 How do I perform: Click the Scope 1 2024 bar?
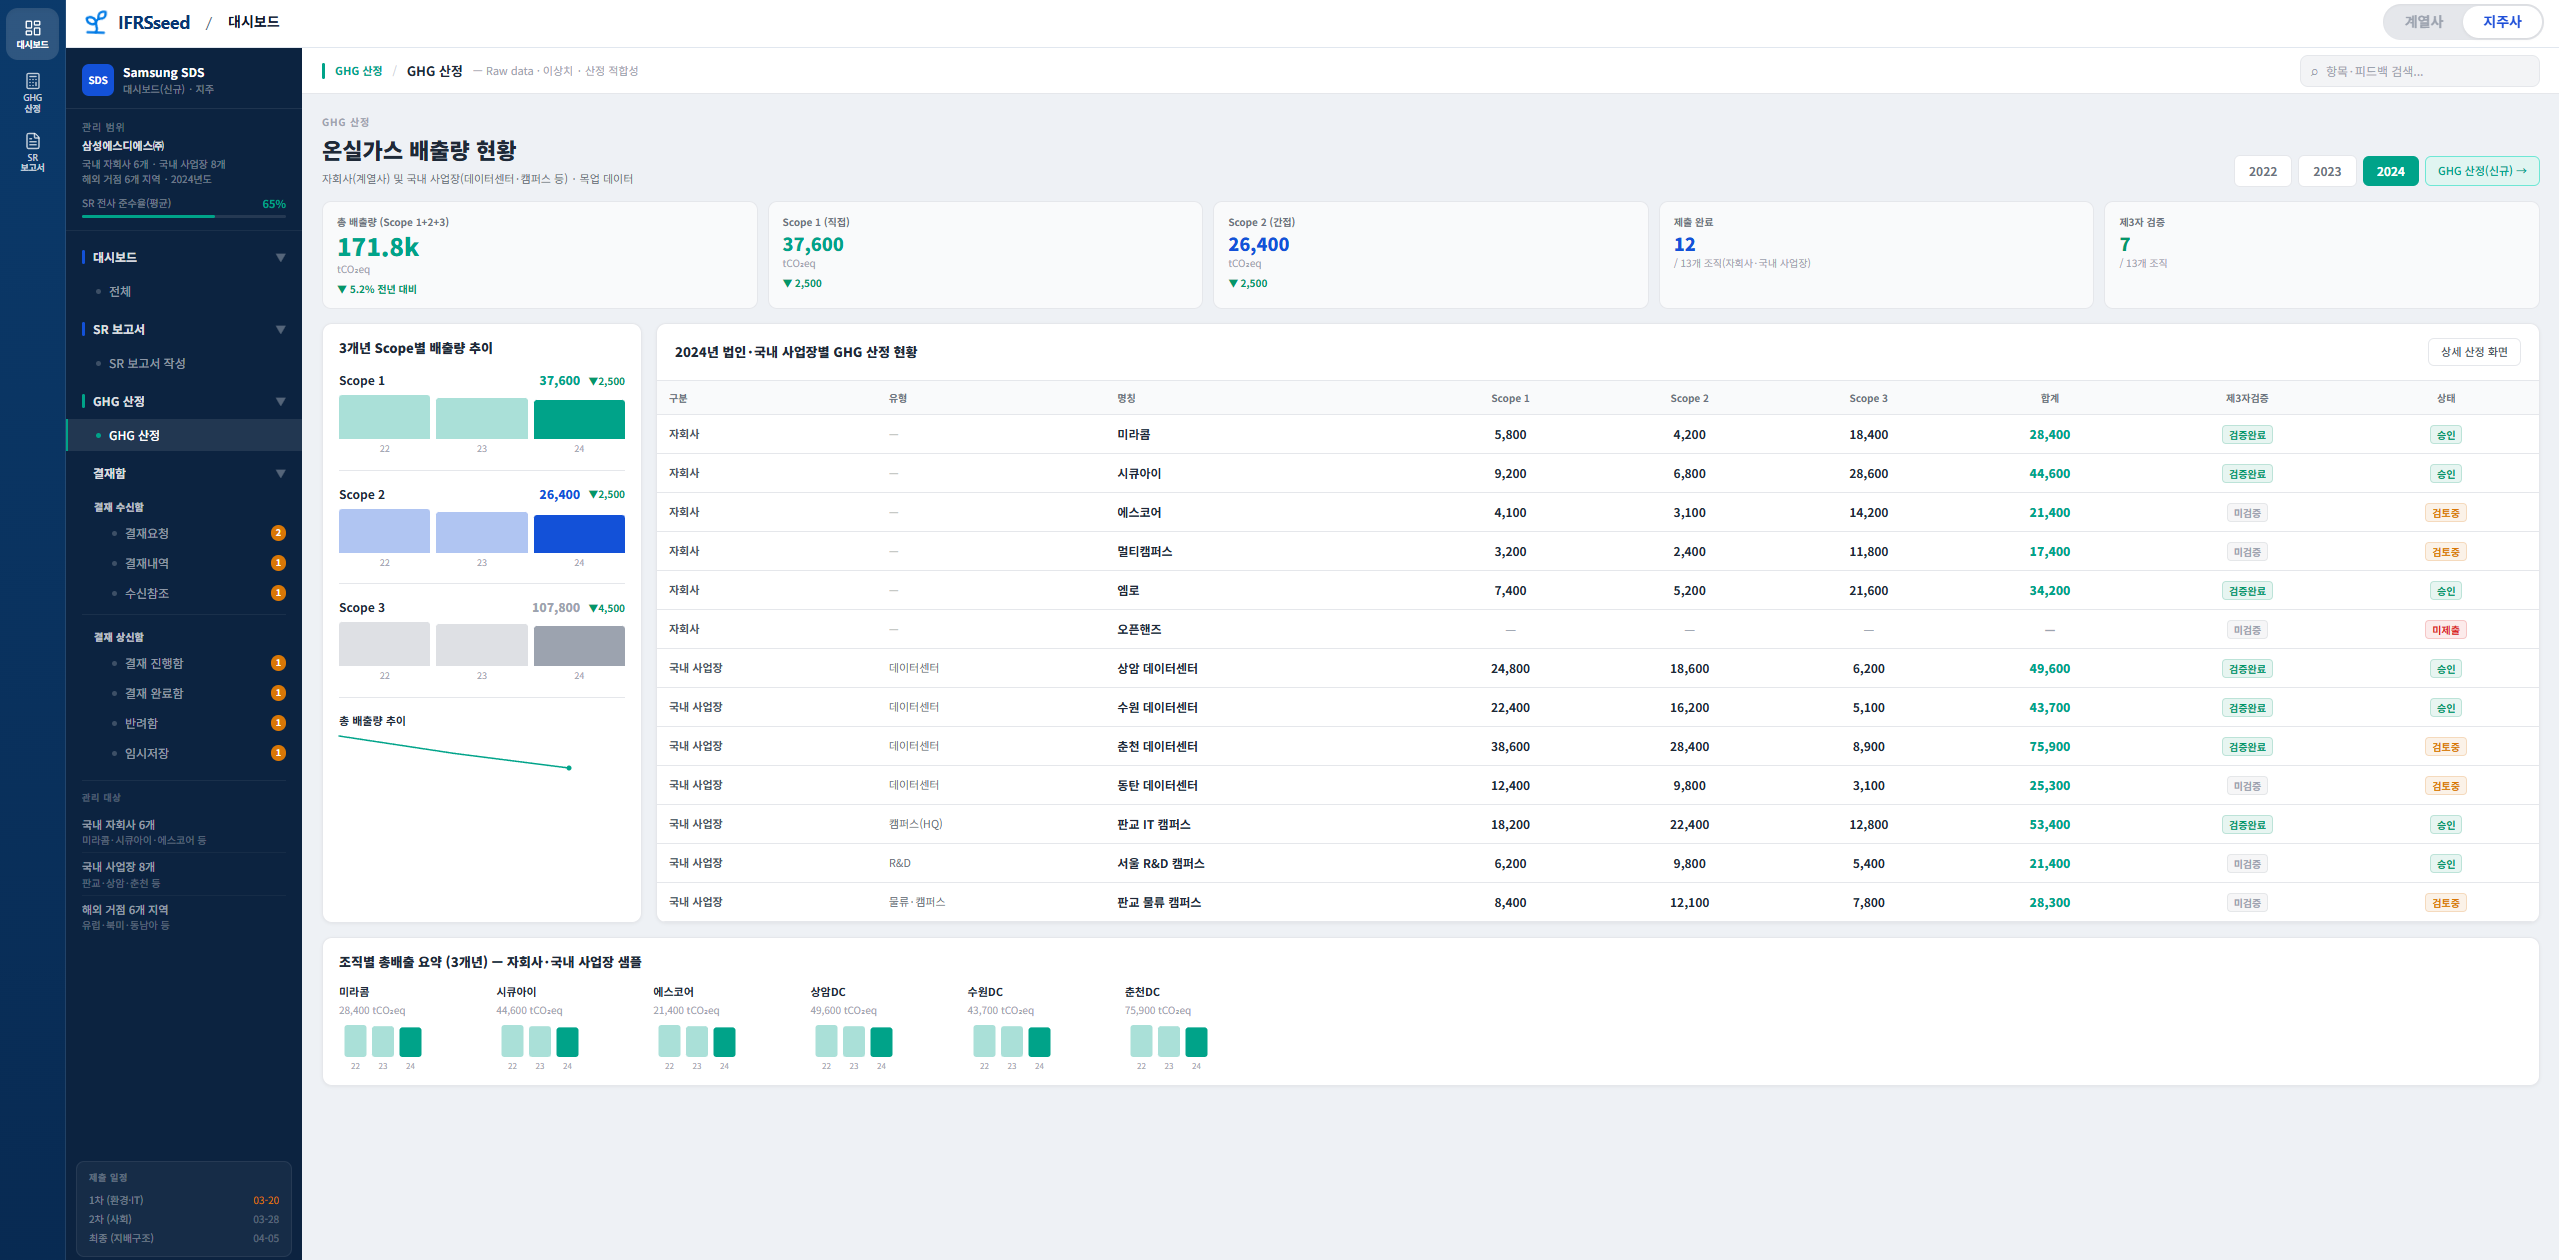coord(579,419)
